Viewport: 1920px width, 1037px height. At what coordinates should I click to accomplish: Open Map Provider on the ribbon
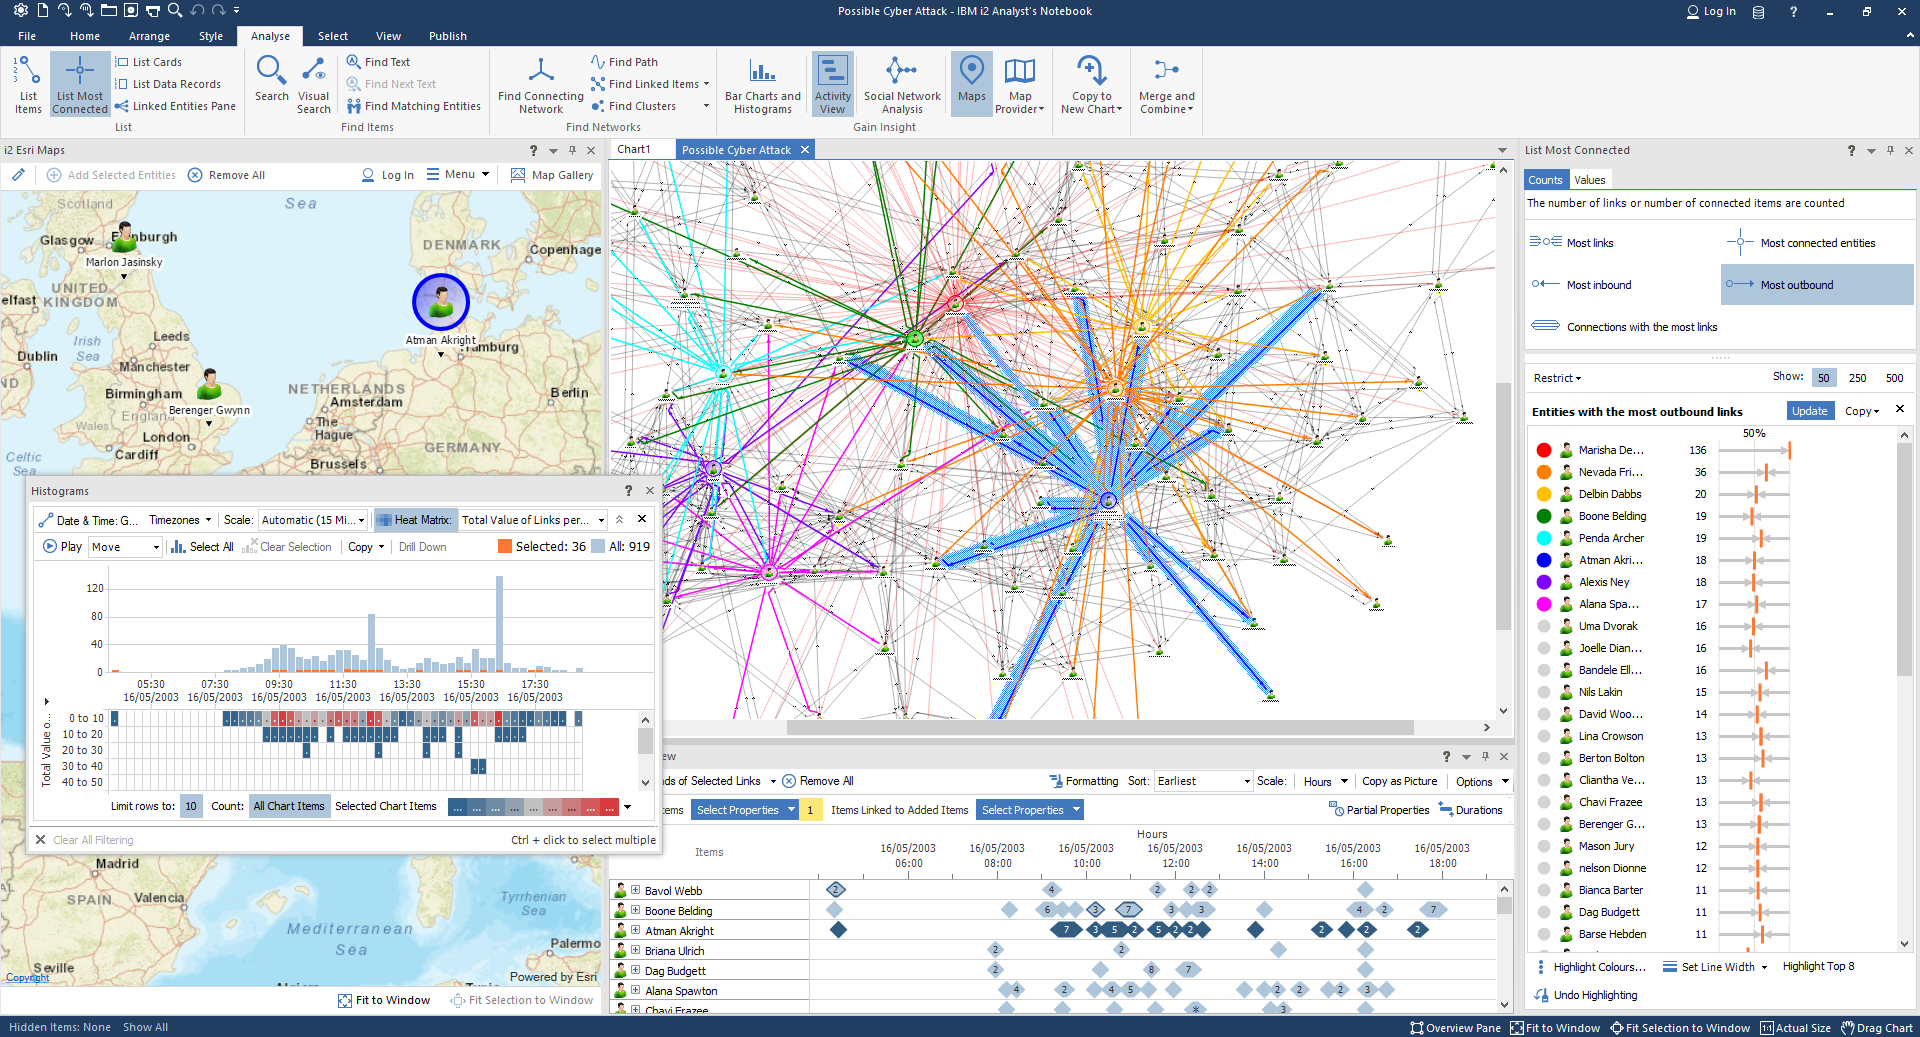coord(1019,84)
